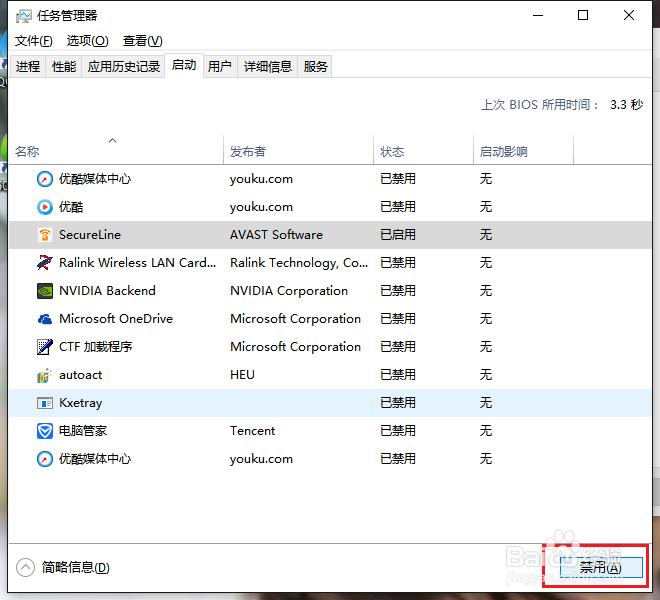
Task: Click the 已禁用 status of Kxetray
Action: [x=398, y=403]
